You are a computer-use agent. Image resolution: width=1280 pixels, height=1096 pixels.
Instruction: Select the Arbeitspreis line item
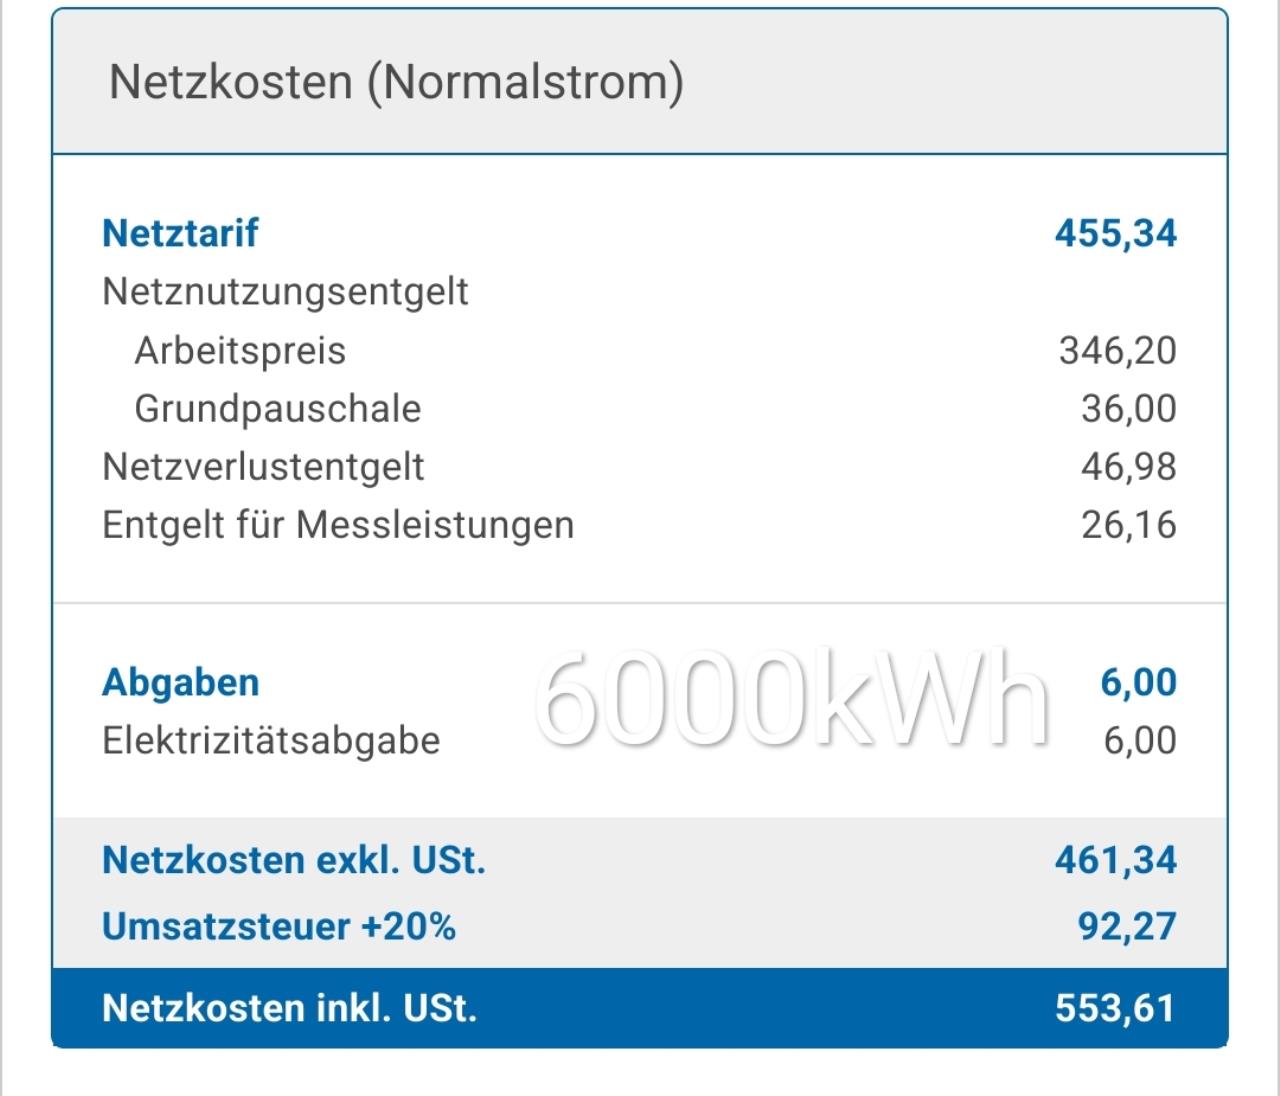[x=240, y=351]
